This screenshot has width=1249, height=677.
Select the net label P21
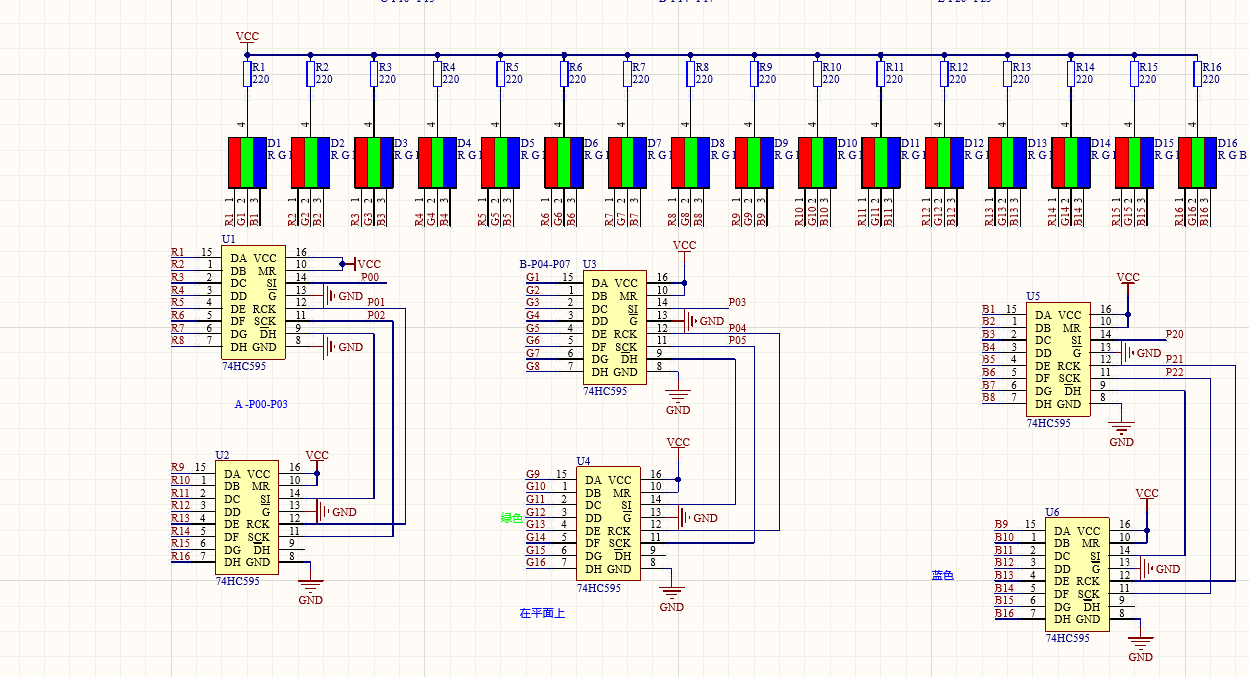pos(1175,359)
